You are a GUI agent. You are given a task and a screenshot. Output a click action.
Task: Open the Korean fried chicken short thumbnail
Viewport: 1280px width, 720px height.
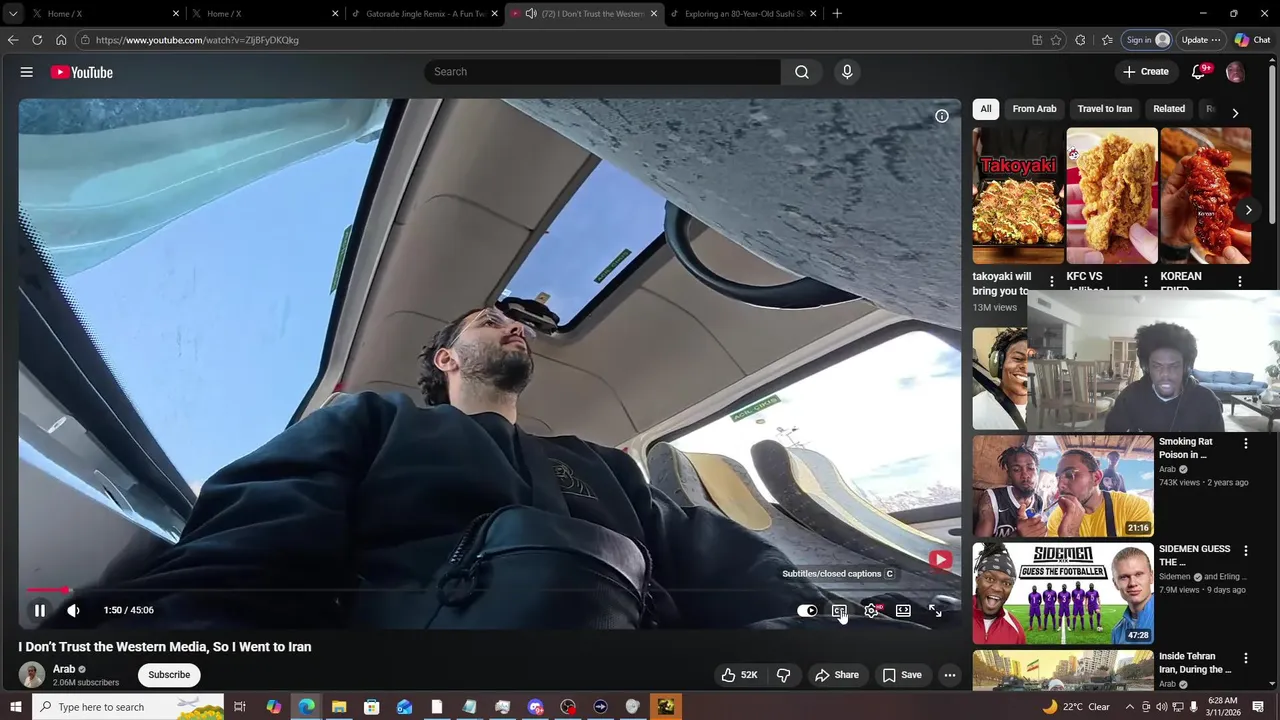[x=1206, y=196]
